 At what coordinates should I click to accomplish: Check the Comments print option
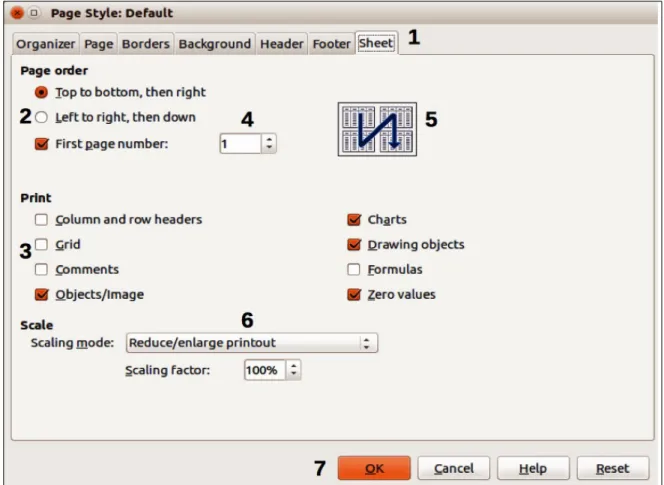pyautogui.click(x=41, y=269)
